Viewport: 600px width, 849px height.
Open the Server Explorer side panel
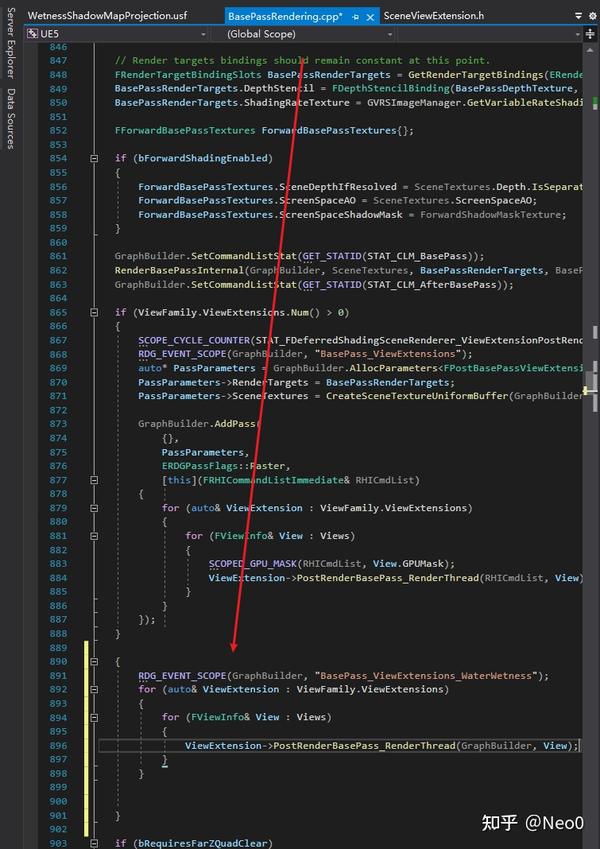click(x=10, y=43)
